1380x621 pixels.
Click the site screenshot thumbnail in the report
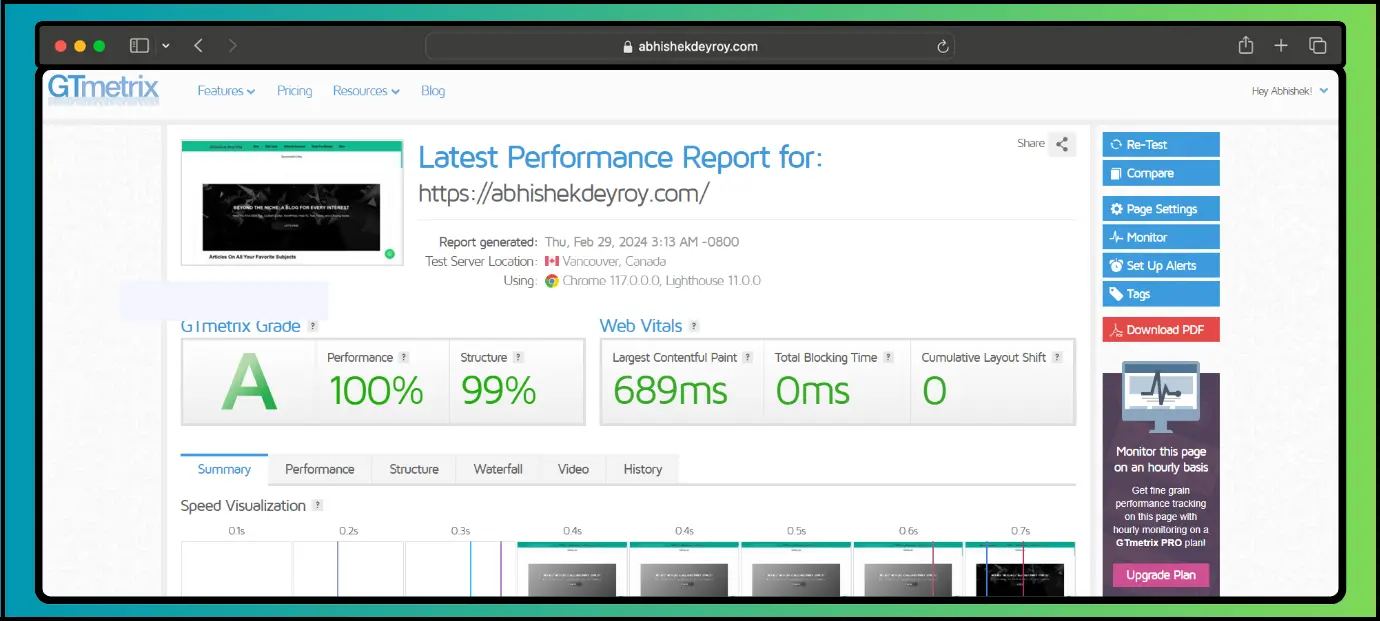point(292,202)
